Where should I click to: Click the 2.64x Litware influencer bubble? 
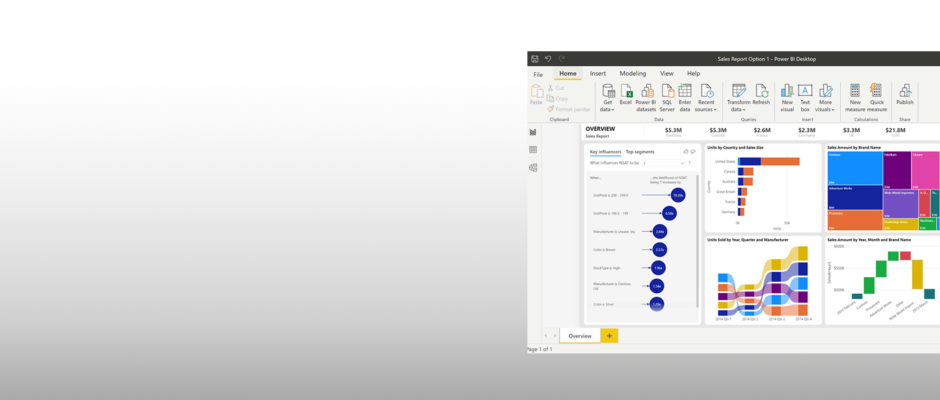click(659, 231)
